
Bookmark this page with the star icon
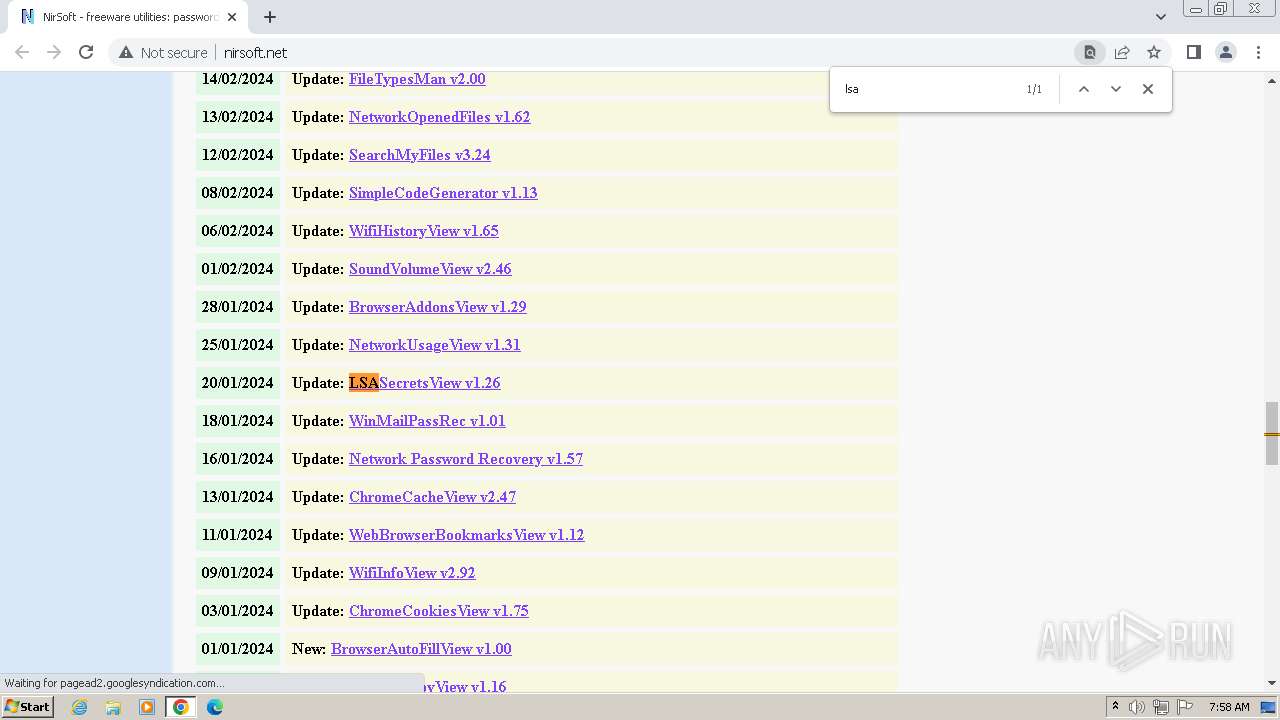click(1154, 52)
